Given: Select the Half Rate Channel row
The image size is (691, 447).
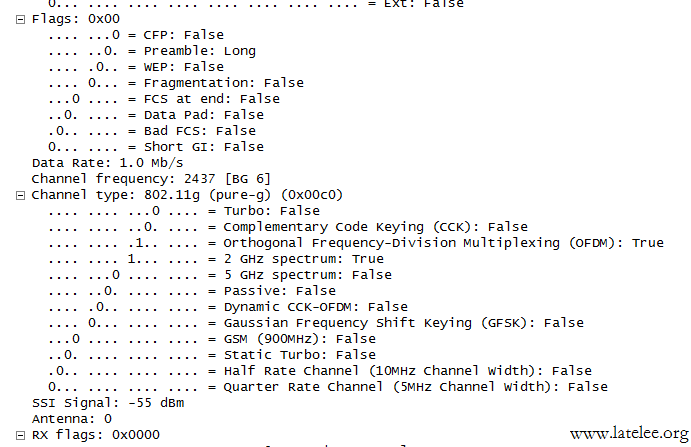Looking at the screenshot, I should (x=320, y=371).
